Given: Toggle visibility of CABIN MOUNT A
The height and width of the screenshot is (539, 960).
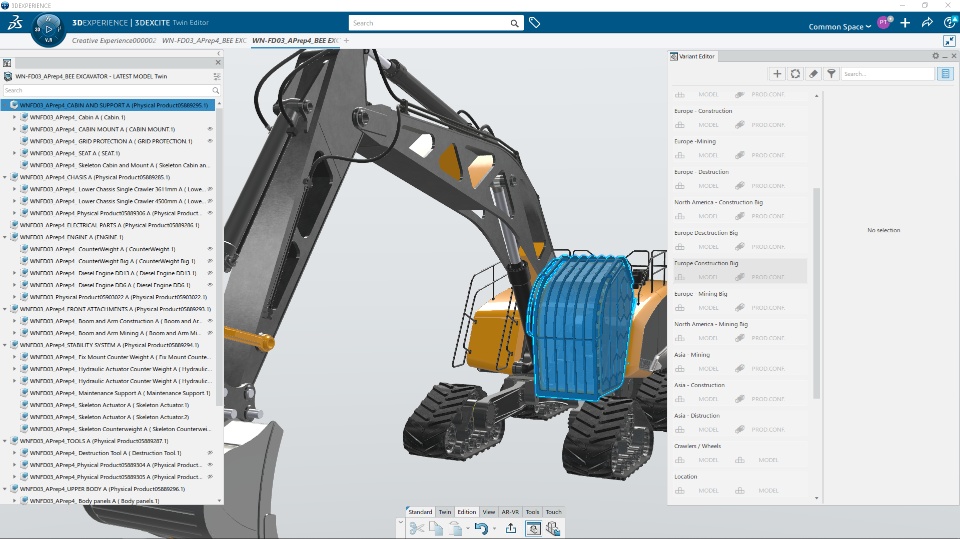Looking at the screenshot, I should point(210,129).
